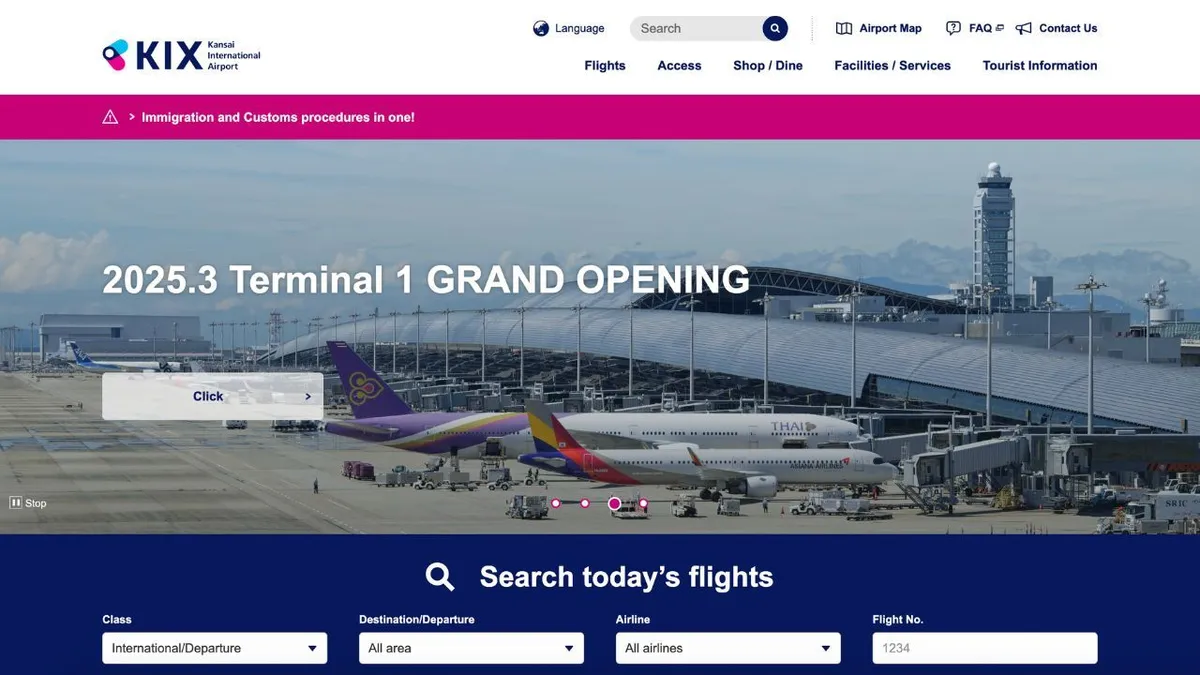Click the Terminal 1 Click button
The image size is (1200, 675).
tap(212, 396)
